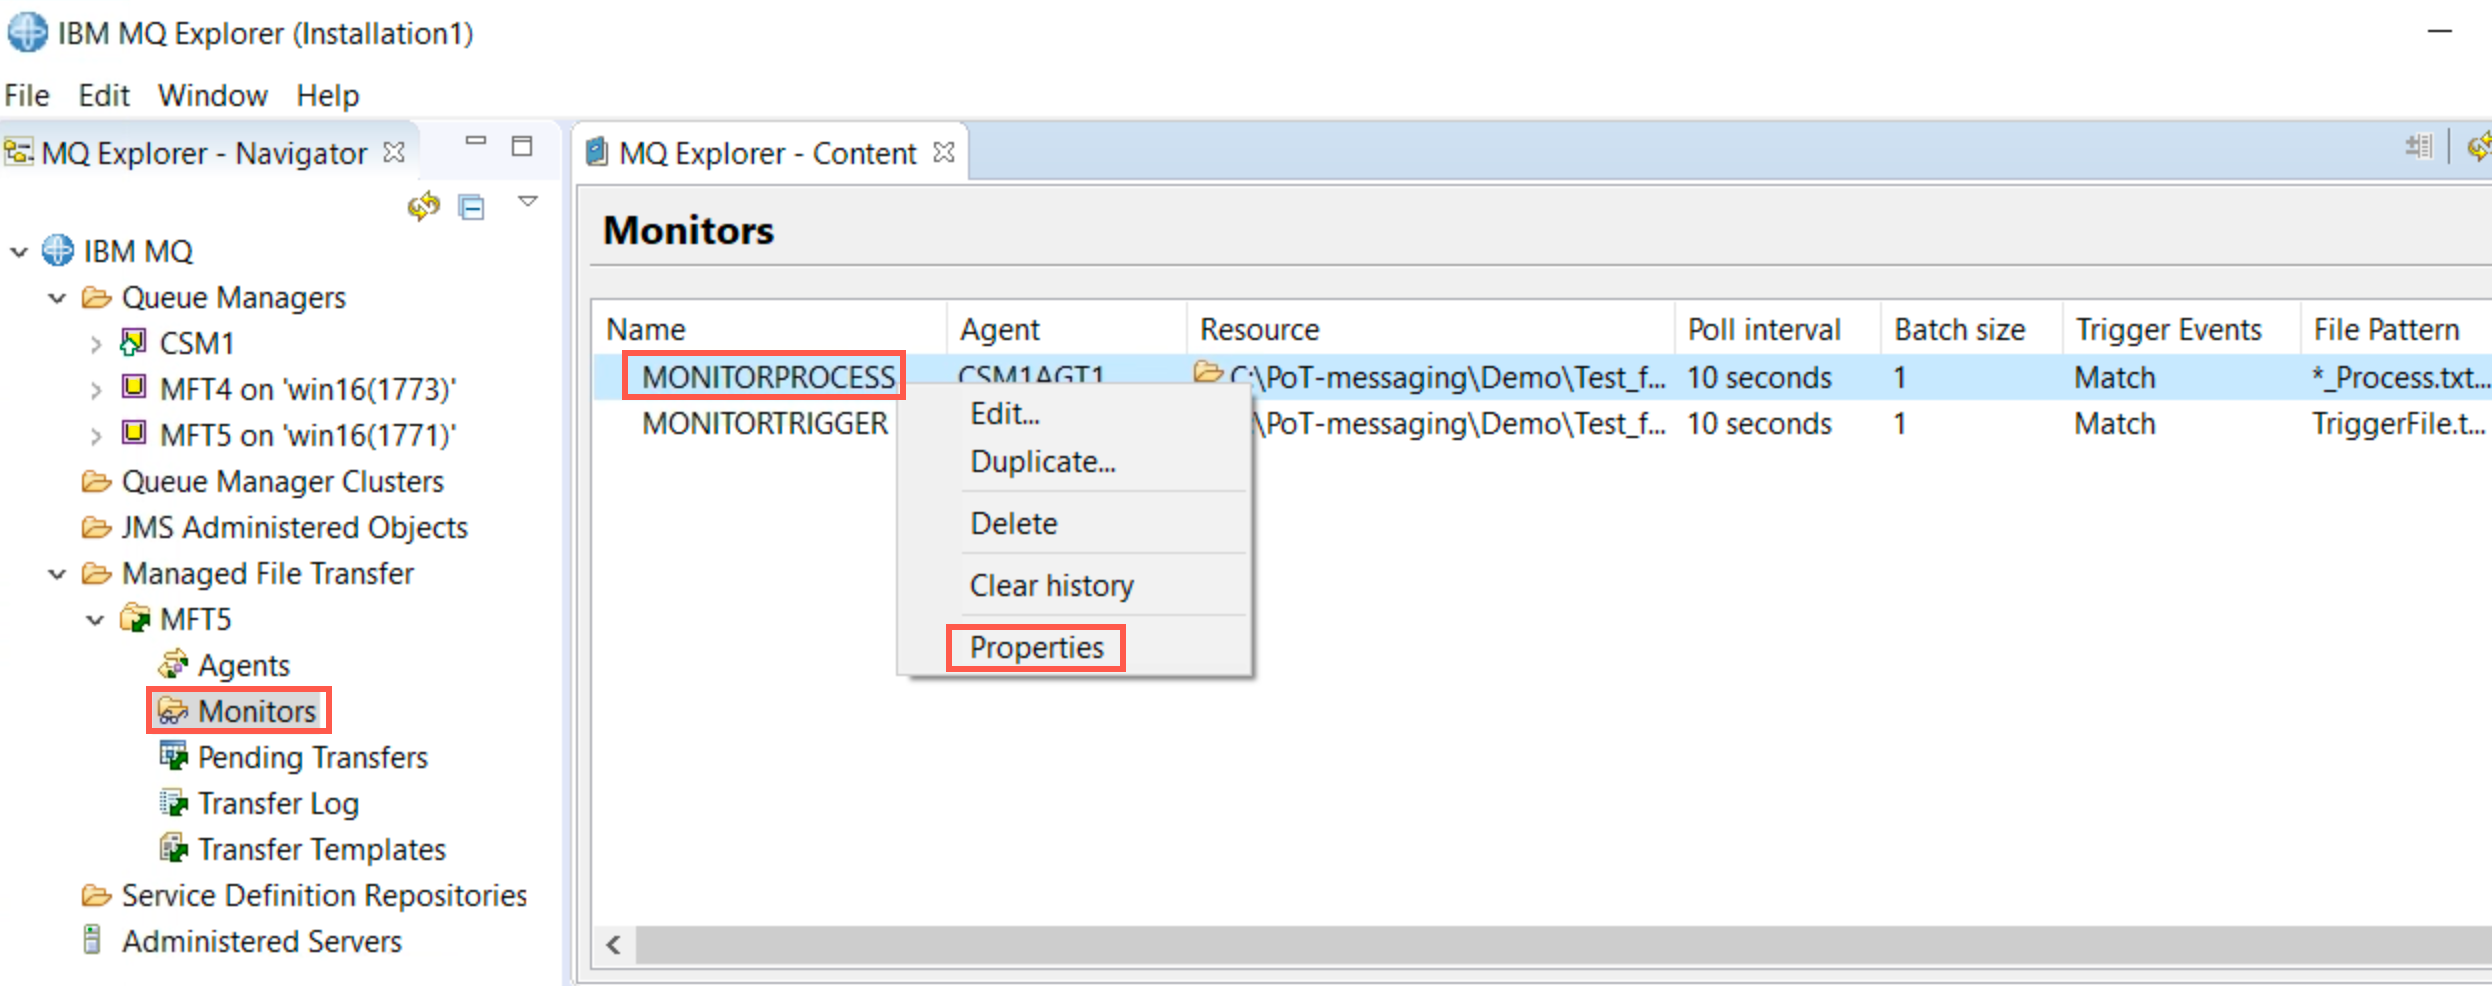Switch to the MQ Explorer - Content tab

click(767, 153)
